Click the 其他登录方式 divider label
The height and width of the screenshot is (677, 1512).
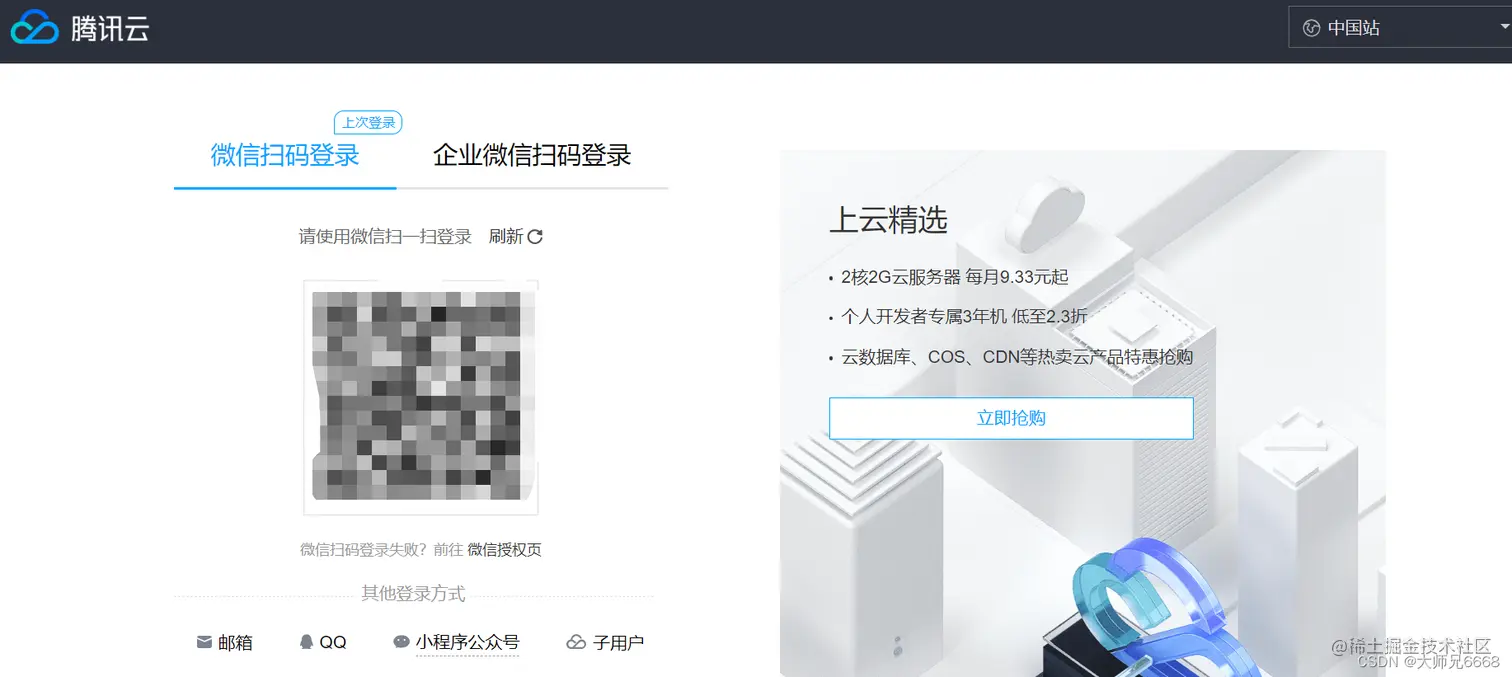tap(413, 593)
